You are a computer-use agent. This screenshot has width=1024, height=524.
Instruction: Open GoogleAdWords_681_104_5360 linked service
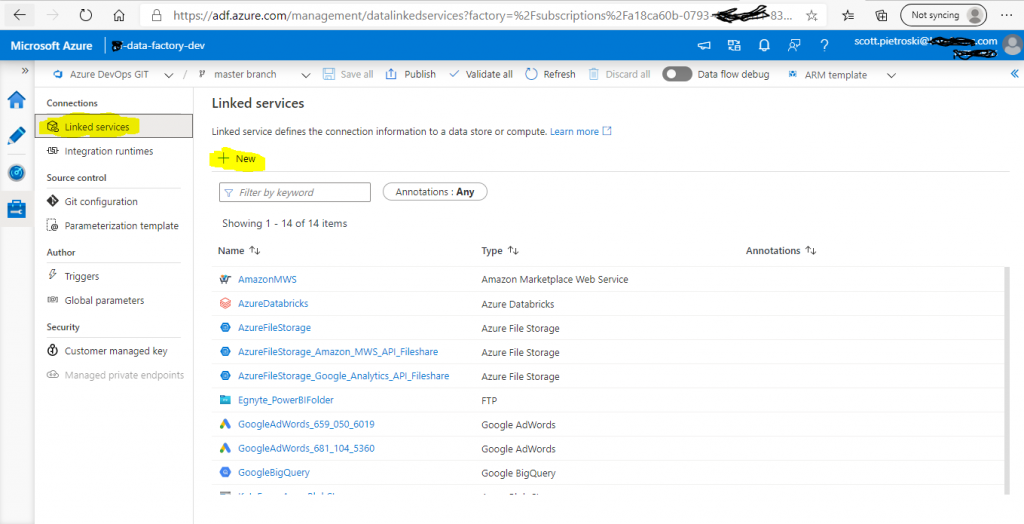(306, 448)
